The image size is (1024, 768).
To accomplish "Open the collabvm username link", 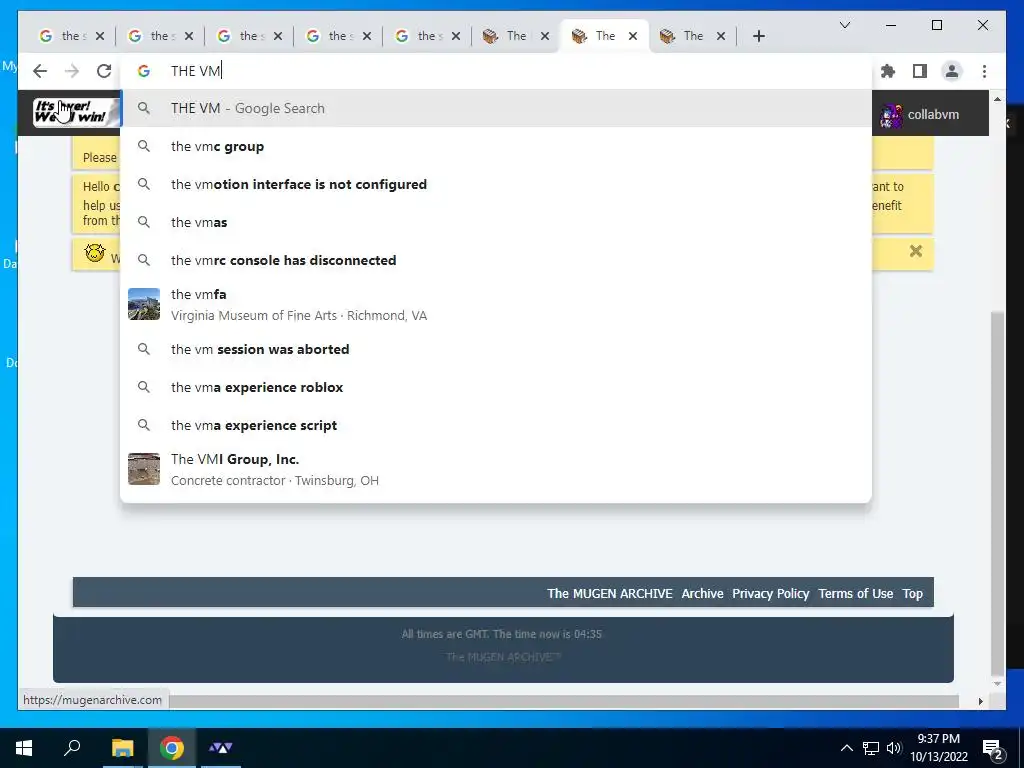I will coord(933,114).
